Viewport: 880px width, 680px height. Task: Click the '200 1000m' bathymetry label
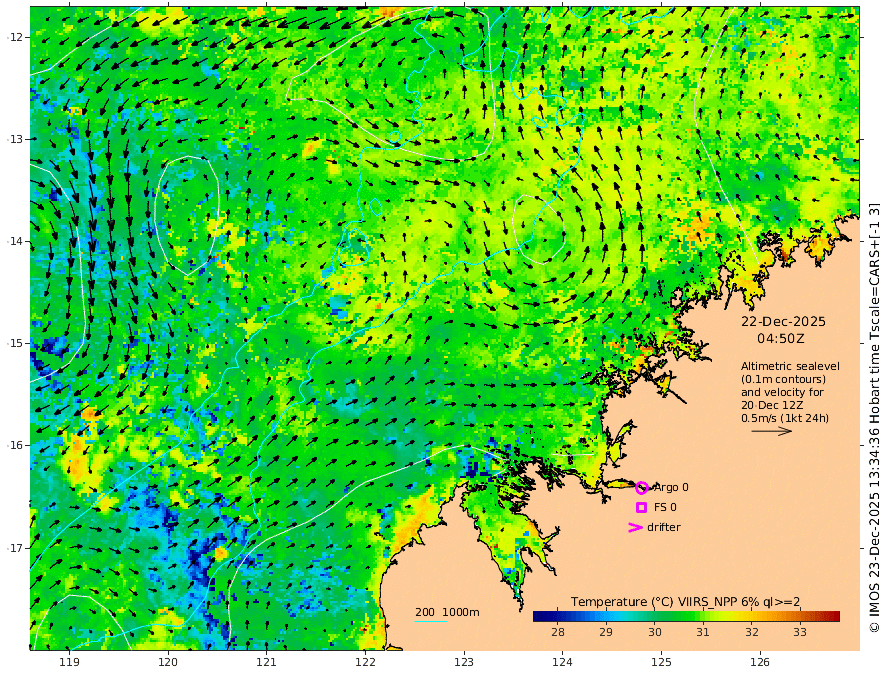[447, 612]
